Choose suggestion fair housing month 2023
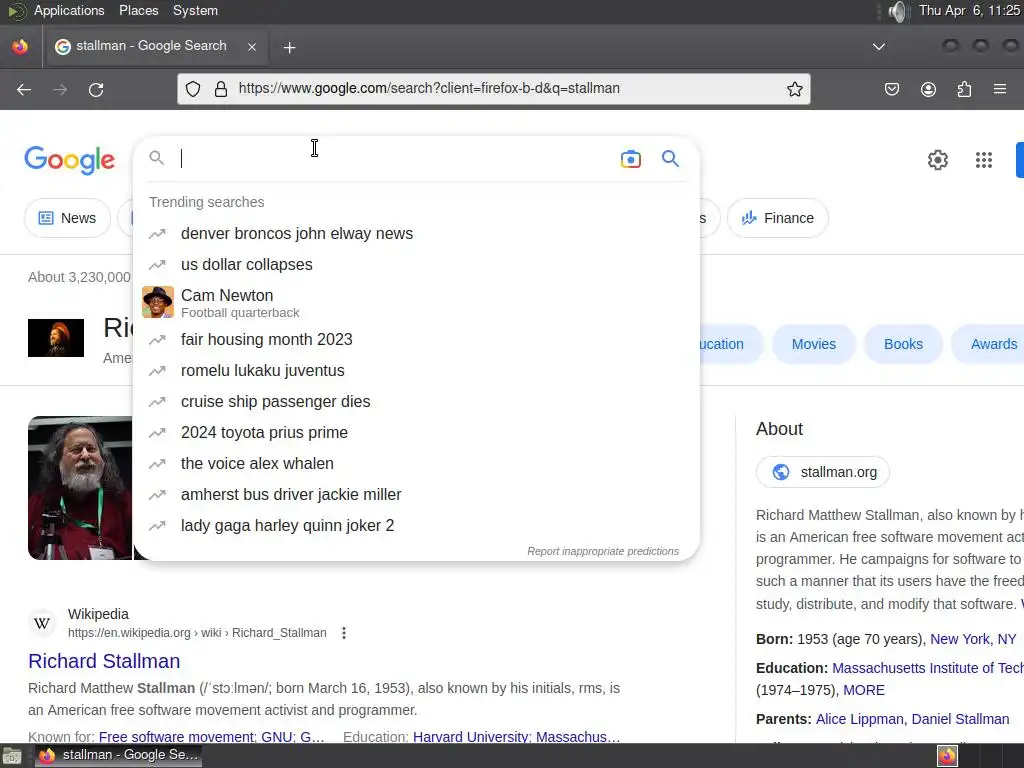The image size is (1024, 768). click(416, 340)
